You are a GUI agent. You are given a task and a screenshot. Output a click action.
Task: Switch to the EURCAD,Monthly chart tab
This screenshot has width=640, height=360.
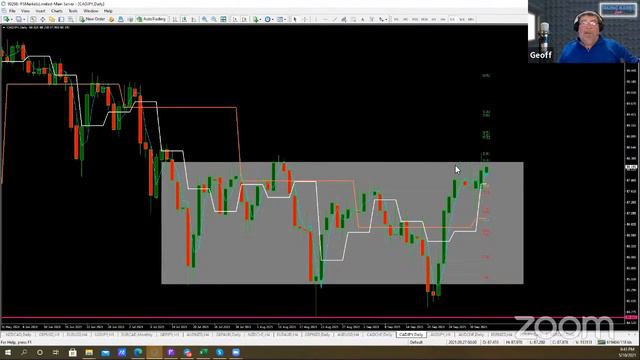coord(137,335)
